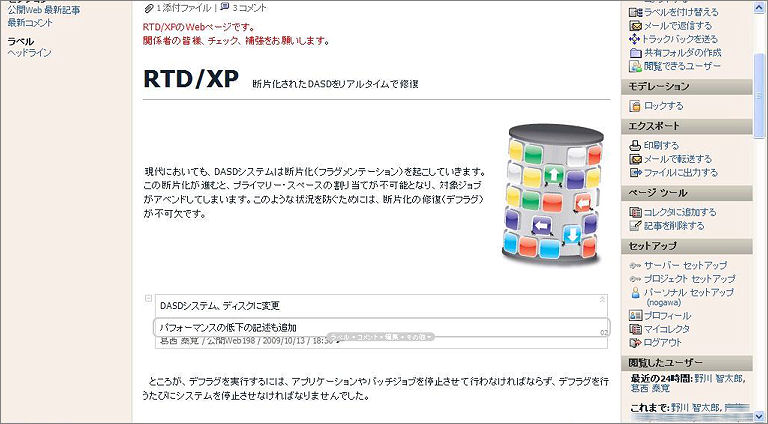Screen dimensions: 768x424
Task: Click the printer icon for 印刷する
Action: (635, 145)
